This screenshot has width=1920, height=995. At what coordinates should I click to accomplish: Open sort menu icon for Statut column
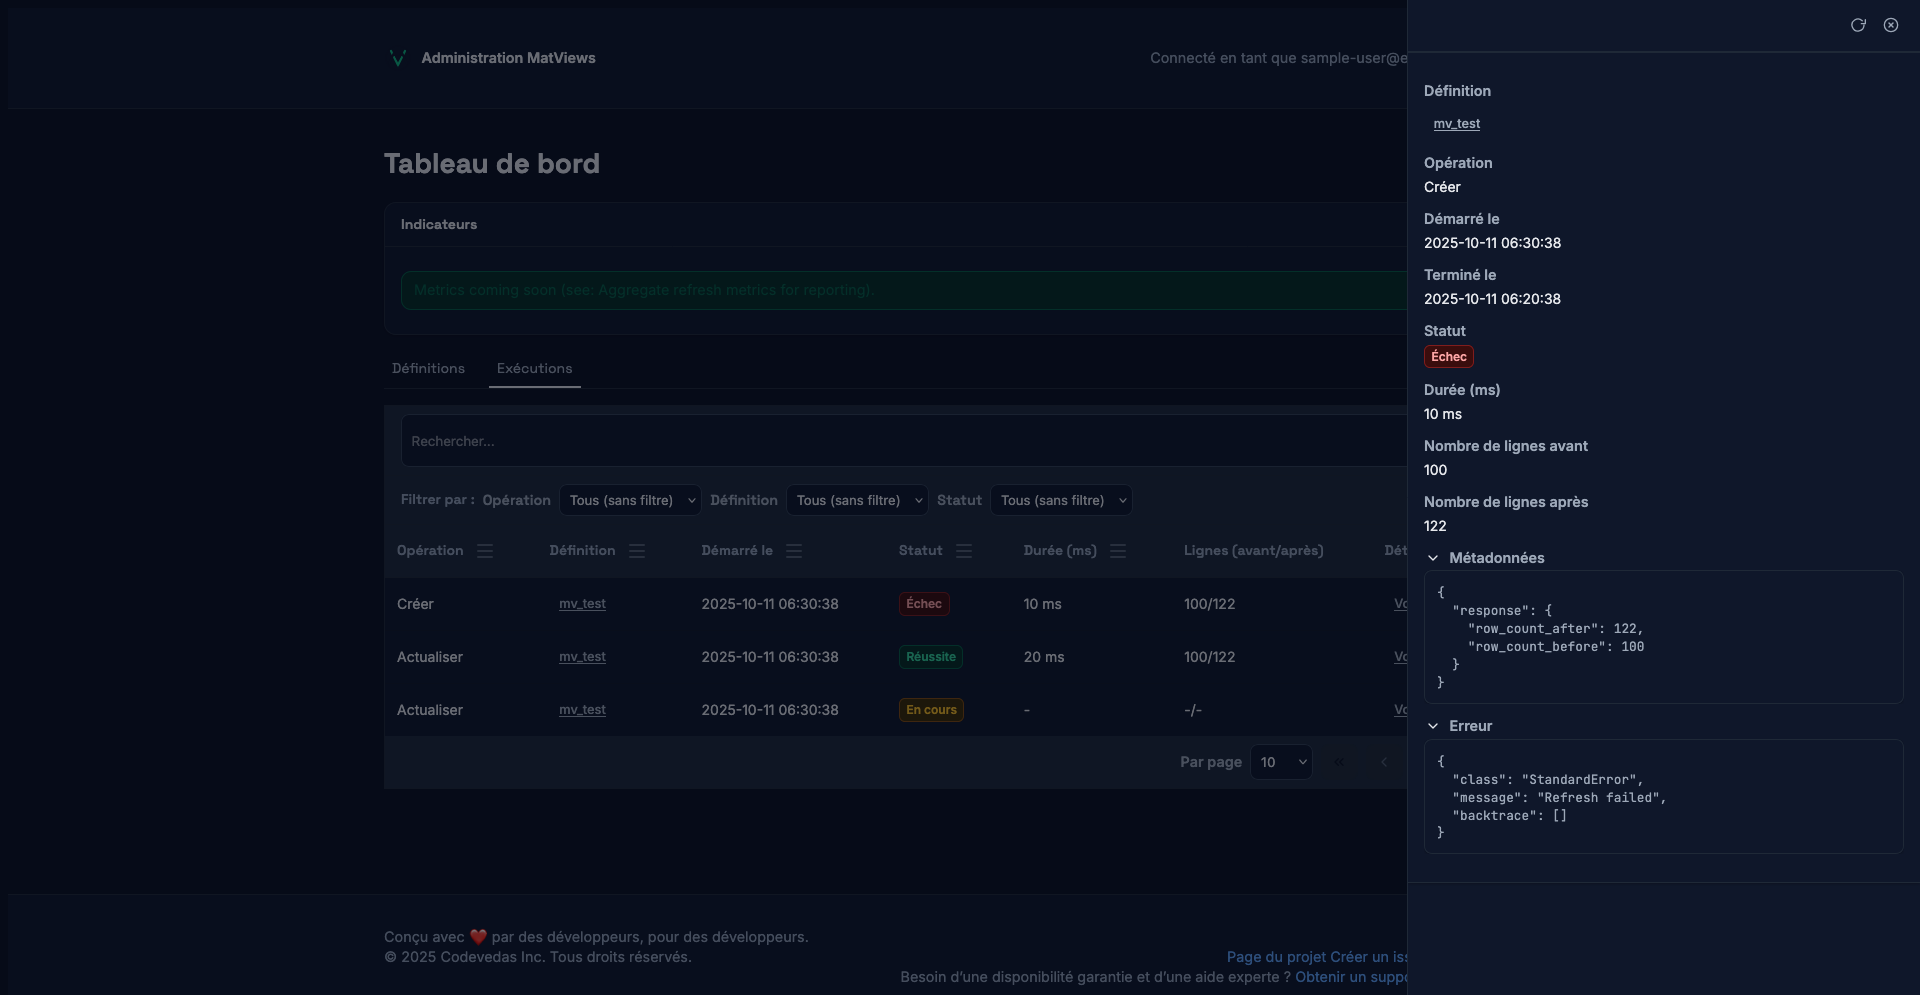pos(964,551)
